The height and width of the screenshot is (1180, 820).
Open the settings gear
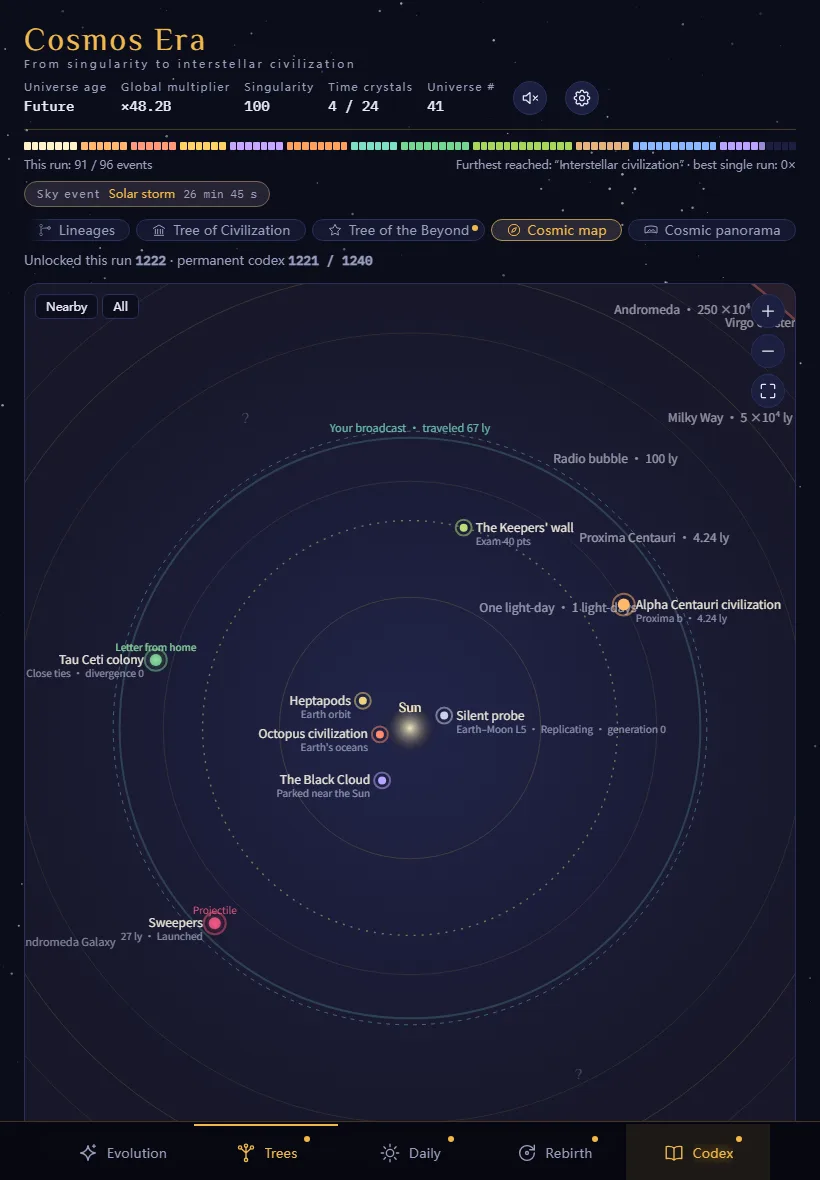[582, 98]
